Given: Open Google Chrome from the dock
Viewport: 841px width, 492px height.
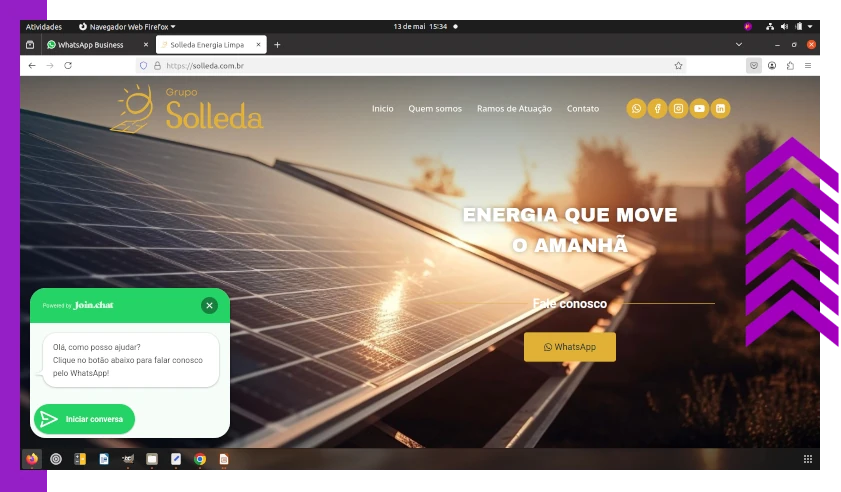Looking at the screenshot, I should tap(200, 459).
